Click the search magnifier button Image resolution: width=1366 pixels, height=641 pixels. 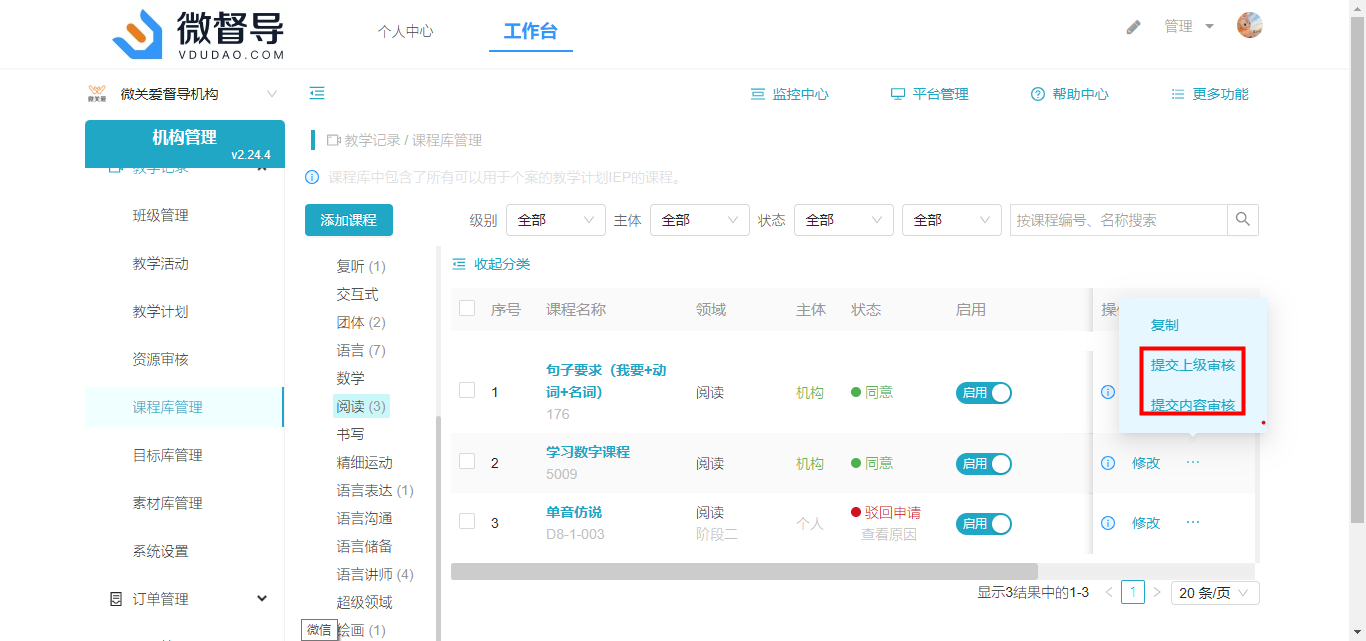[x=1243, y=220]
